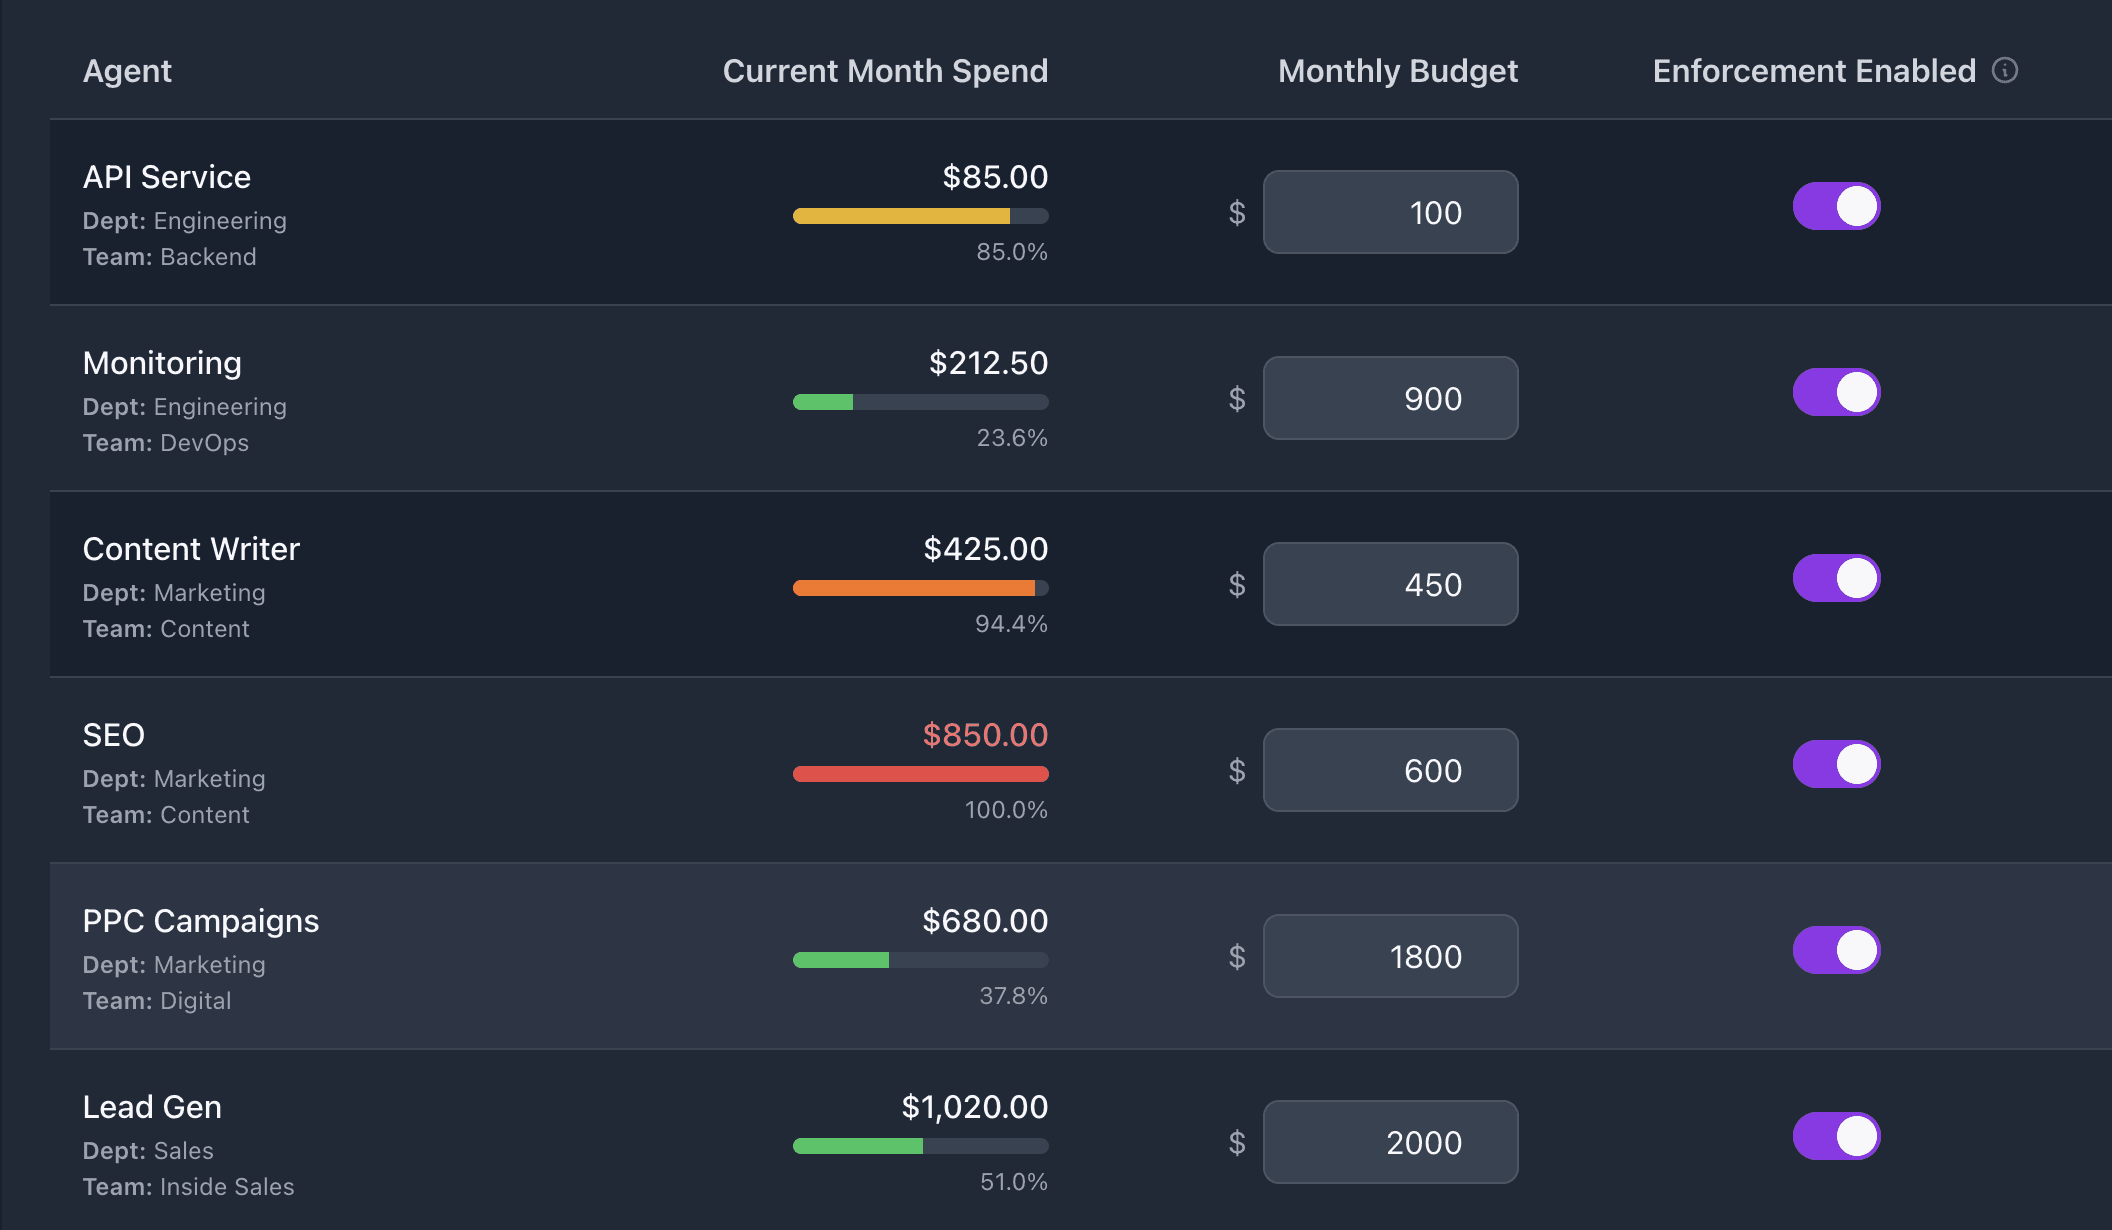
Task: Edit the SEO monthly budget of 600
Action: pos(1390,770)
